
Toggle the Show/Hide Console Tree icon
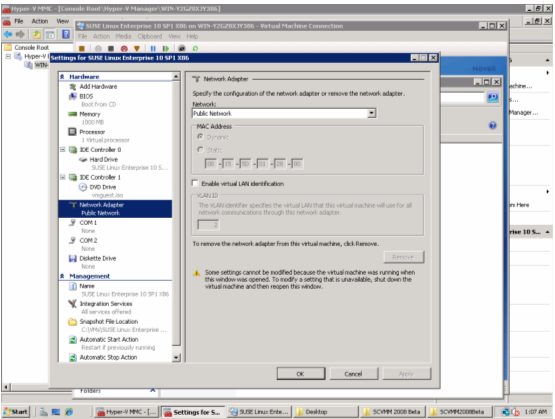pos(50,34)
